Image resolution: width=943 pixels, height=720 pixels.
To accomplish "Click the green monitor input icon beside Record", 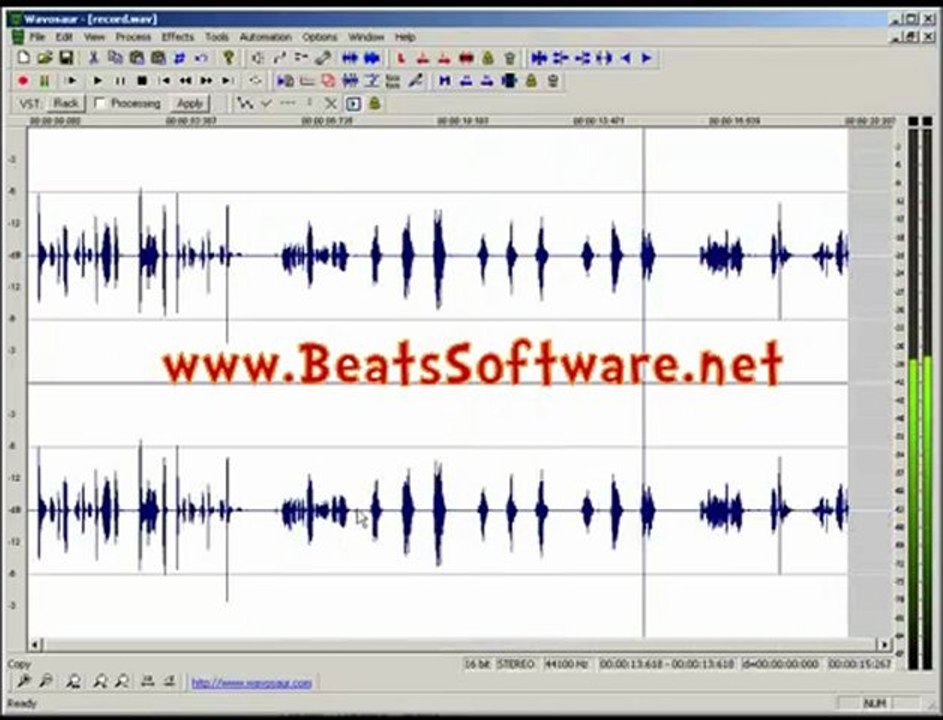I will (45, 81).
